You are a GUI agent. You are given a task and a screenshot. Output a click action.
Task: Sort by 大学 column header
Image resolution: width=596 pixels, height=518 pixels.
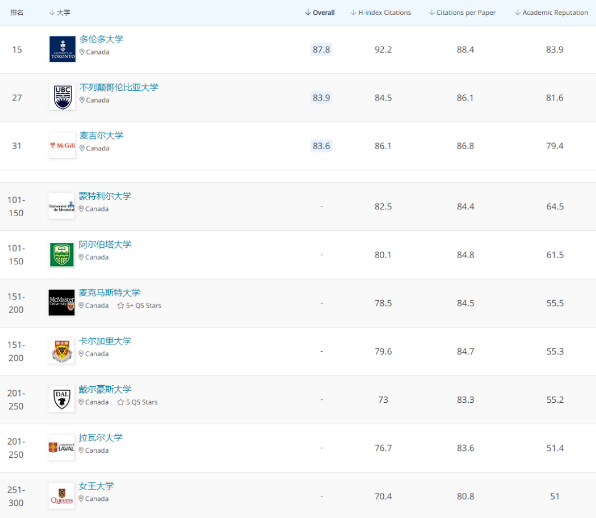click(60, 13)
